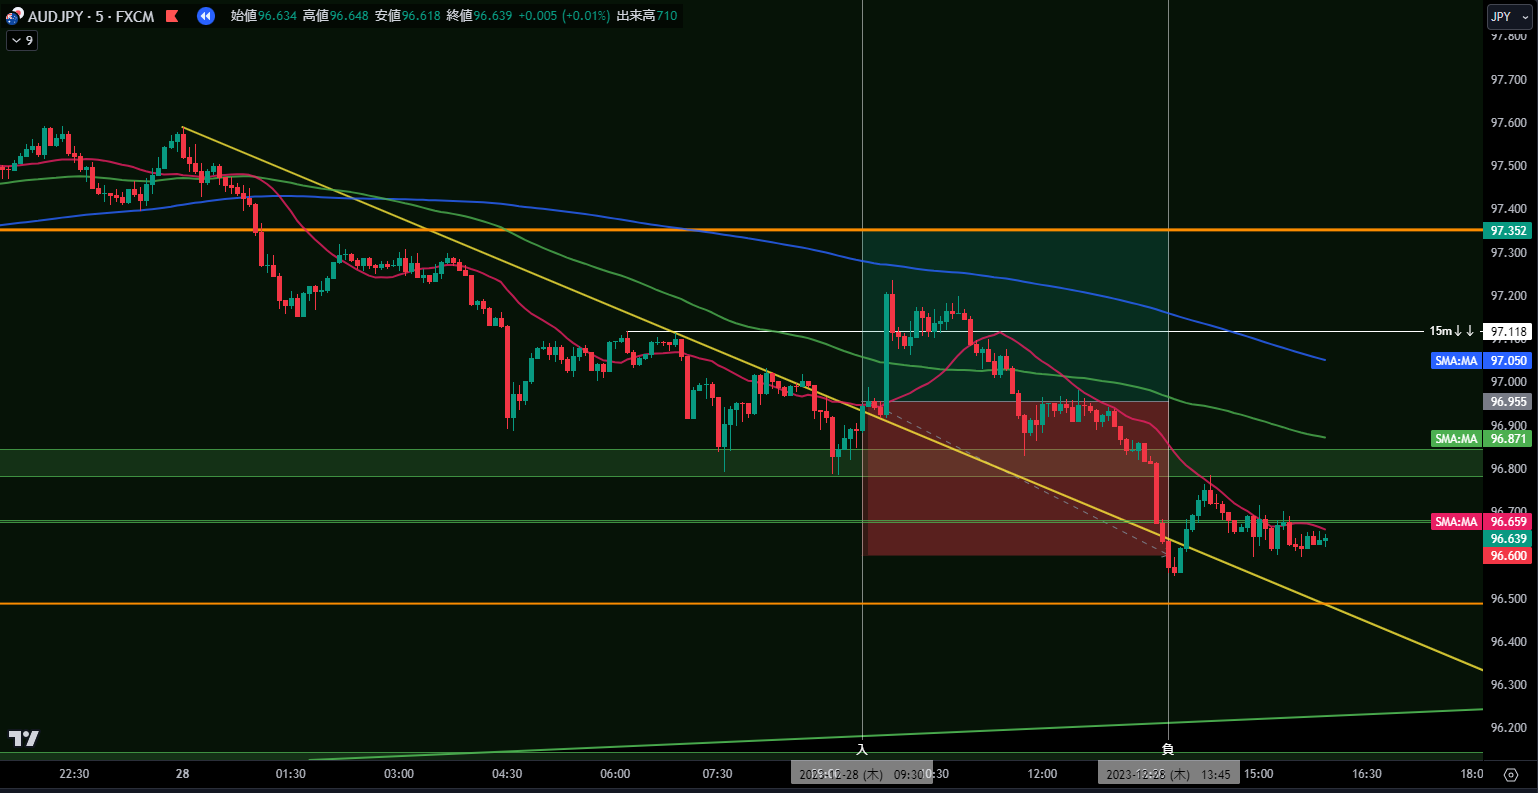Open the JPY currency dropdown
The image size is (1538, 793).
click(1509, 16)
